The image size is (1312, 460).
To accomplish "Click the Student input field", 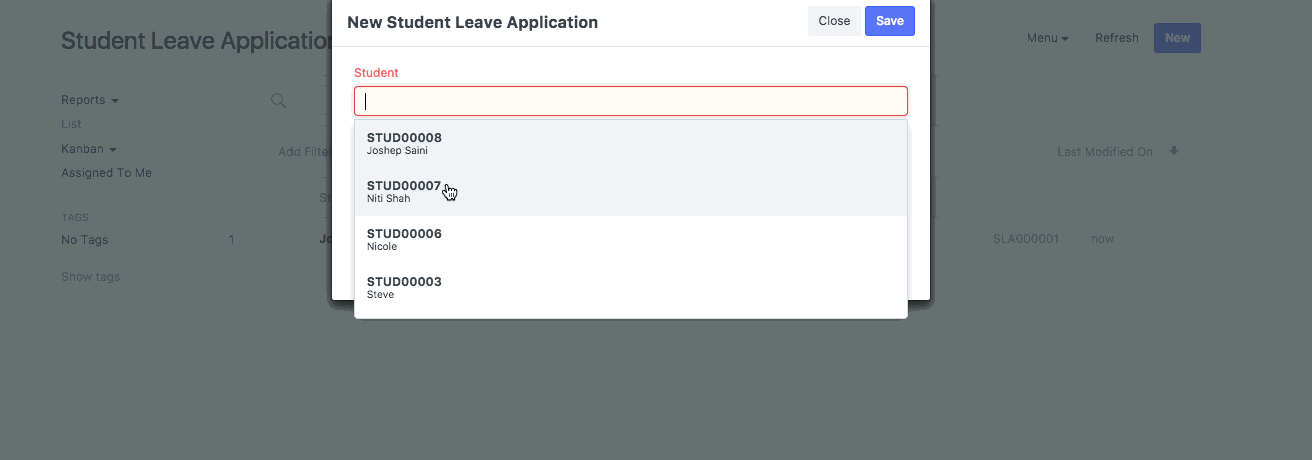I will click(x=630, y=101).
